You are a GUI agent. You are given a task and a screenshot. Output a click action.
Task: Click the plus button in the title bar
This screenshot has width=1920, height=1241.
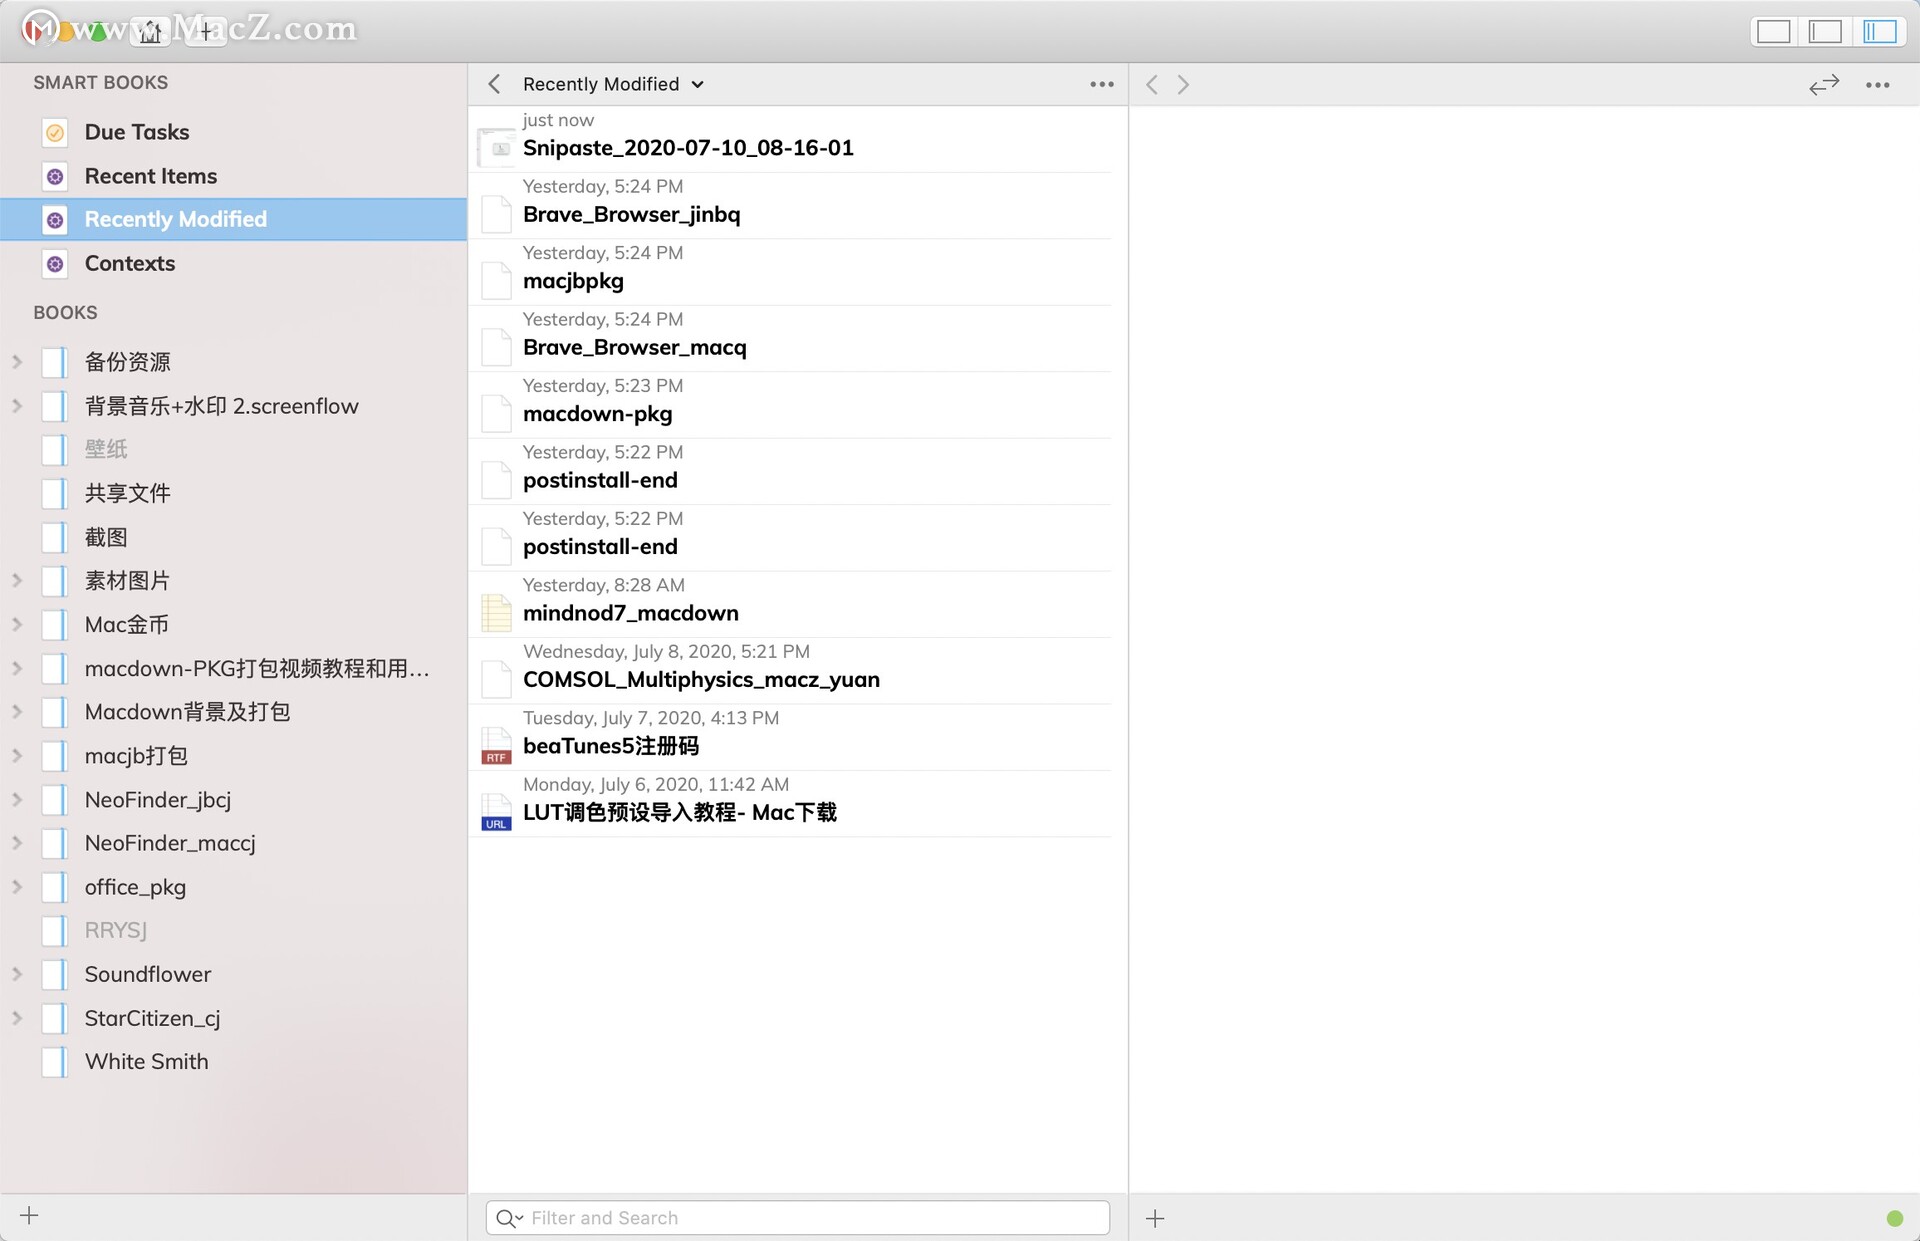click(x=205, y=32)
